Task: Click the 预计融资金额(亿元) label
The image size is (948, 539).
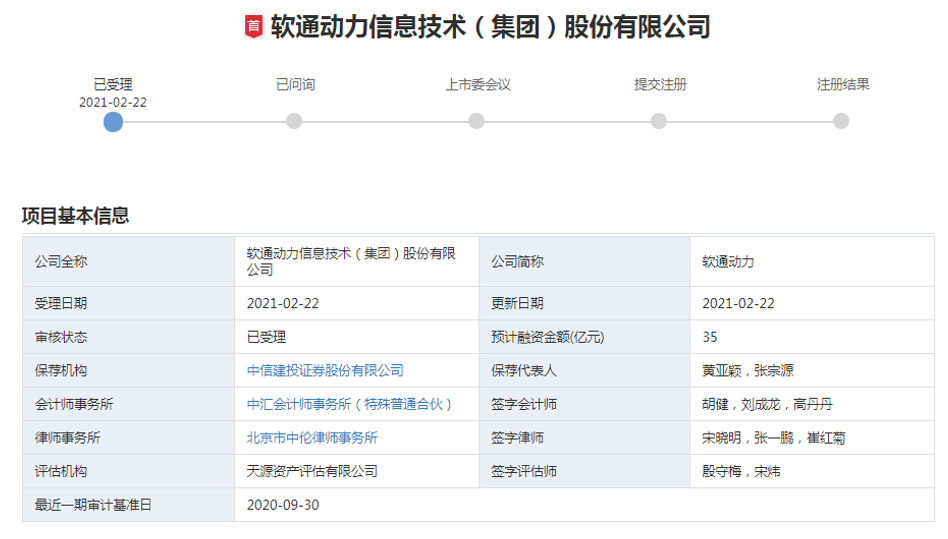Action: 548,337
